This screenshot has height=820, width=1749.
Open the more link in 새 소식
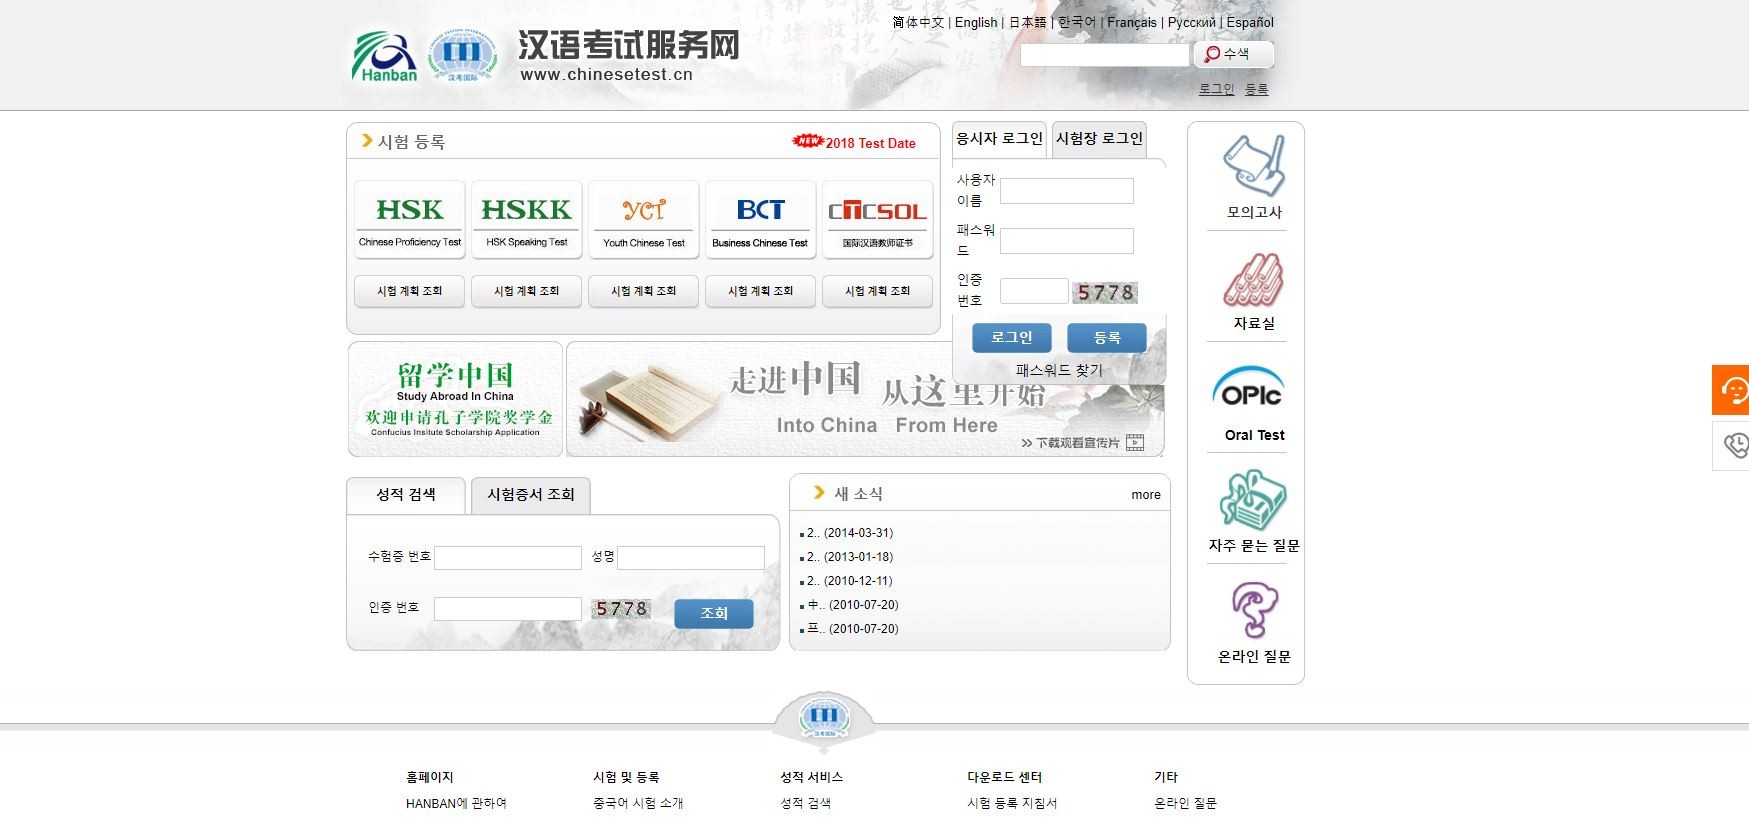1145,495
